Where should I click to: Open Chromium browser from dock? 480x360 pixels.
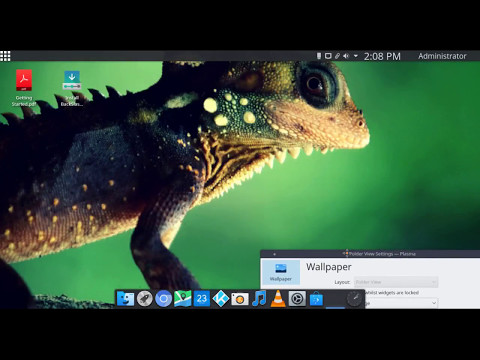pos(163,299)
